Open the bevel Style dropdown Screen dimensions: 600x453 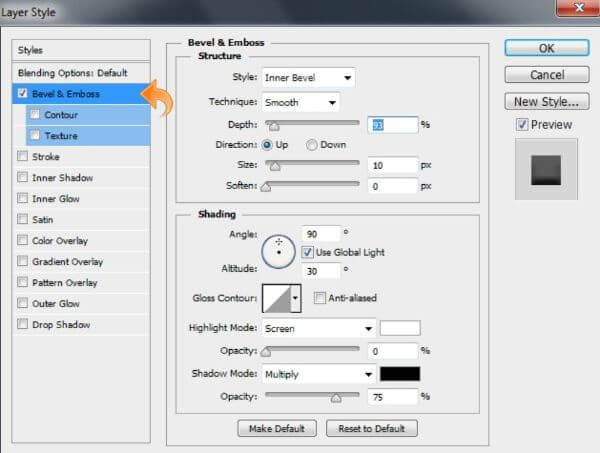(308, 78)
